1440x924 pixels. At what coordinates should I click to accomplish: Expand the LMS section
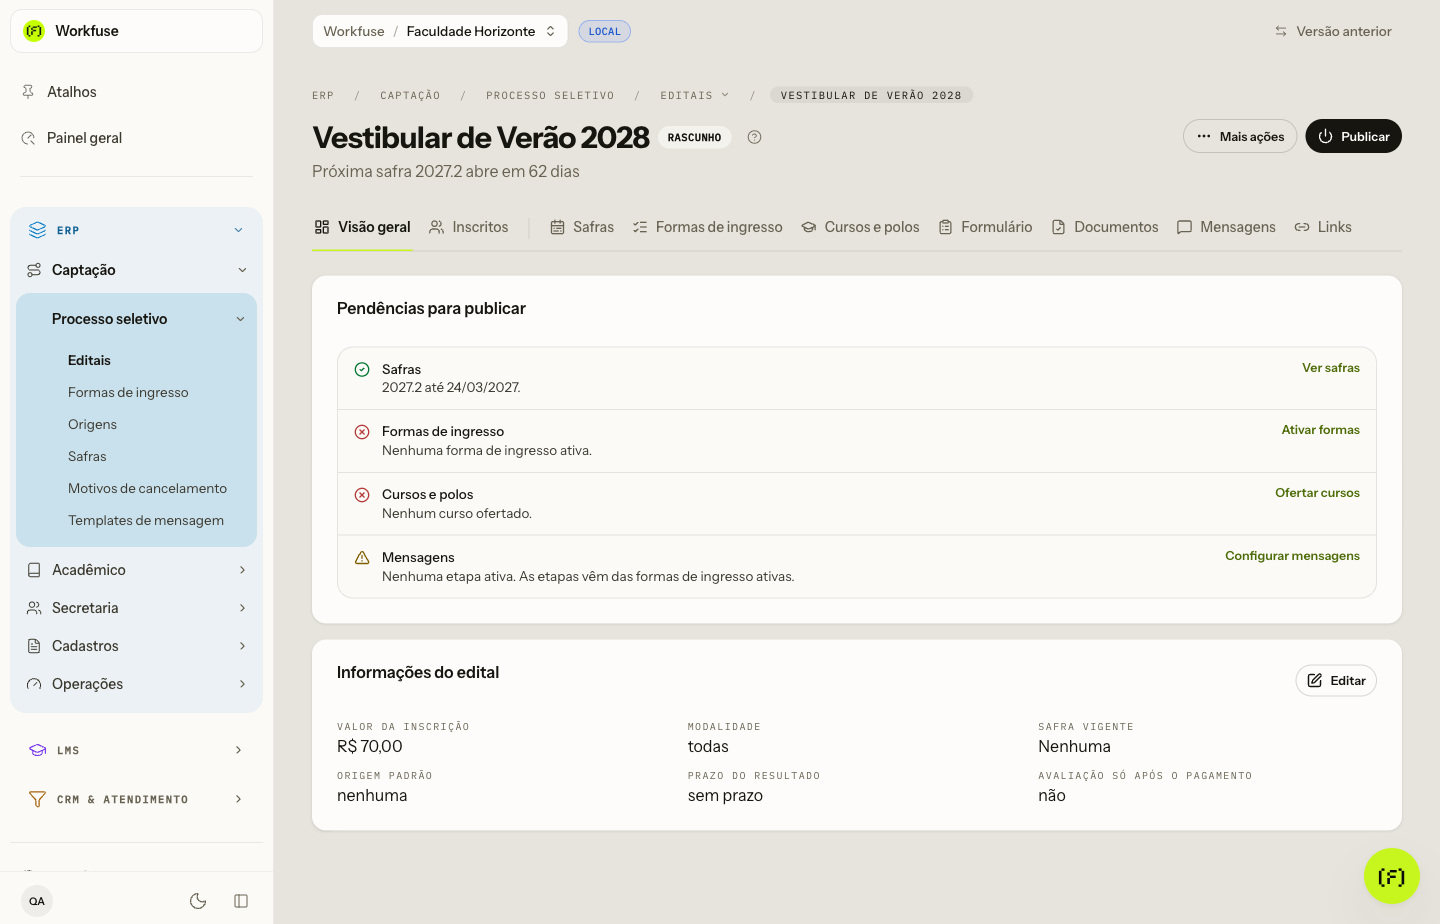point(136,750)
